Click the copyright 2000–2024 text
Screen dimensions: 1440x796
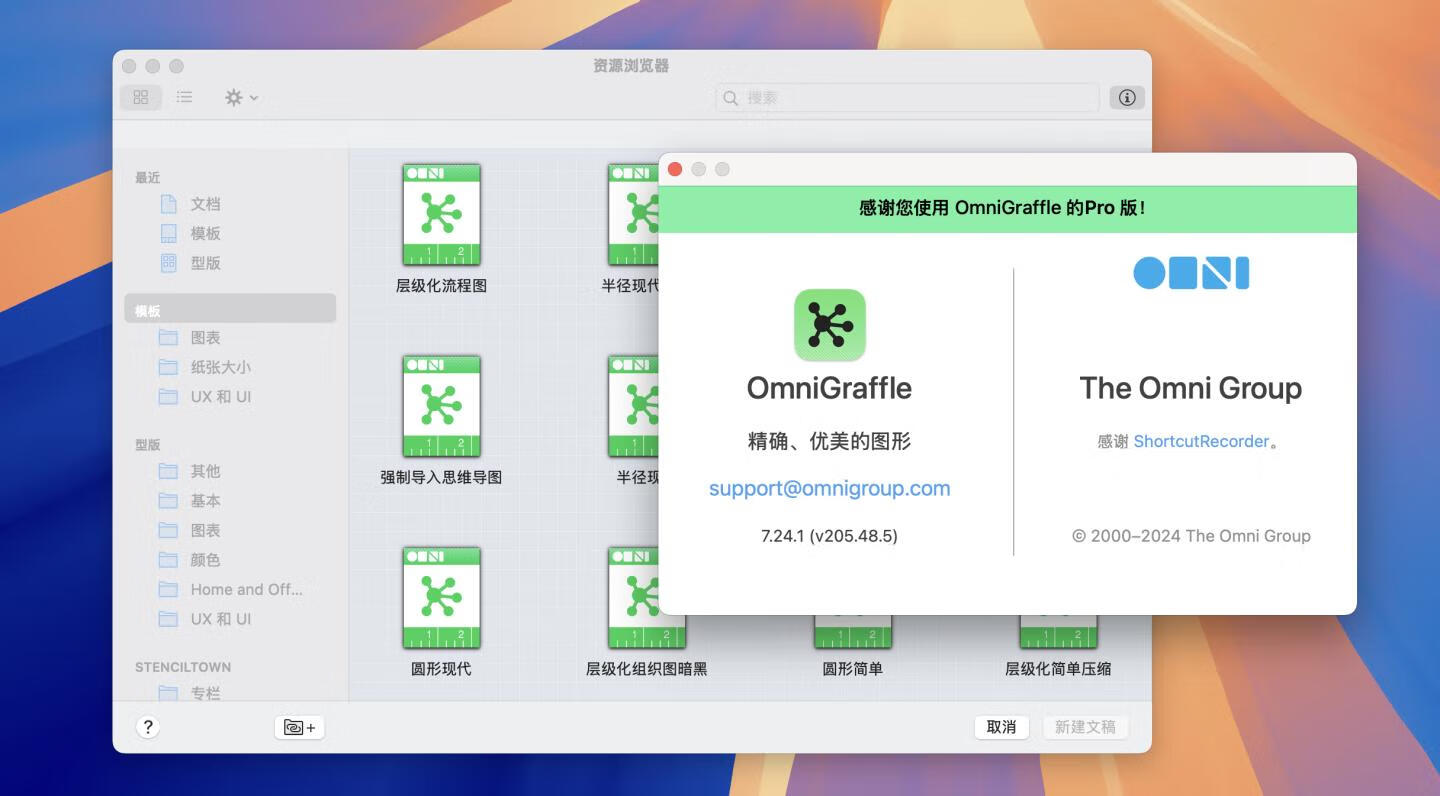click(x=1191, y=536)
